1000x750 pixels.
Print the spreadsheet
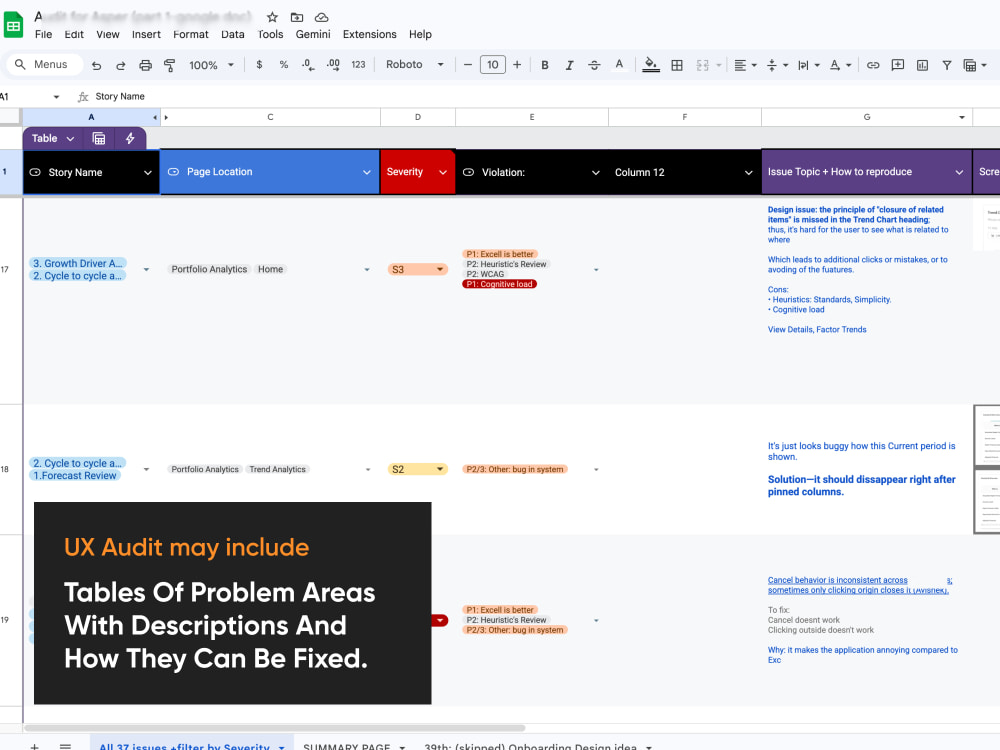coord(145,65)
